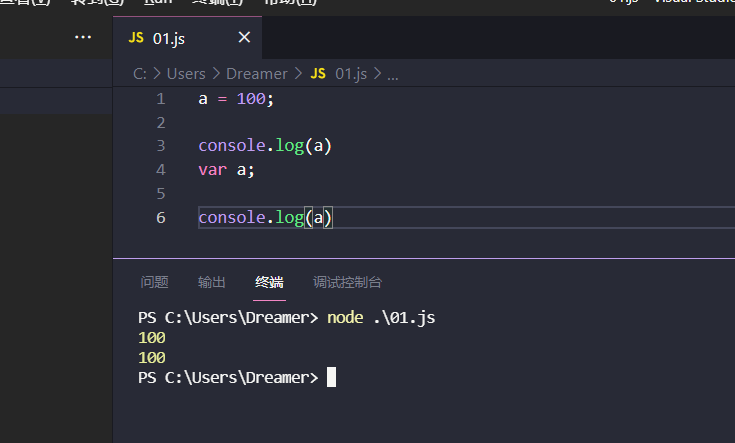Switch to the 输出 panel tab
This screenshot has height=443, width=735.
[211, 282]
